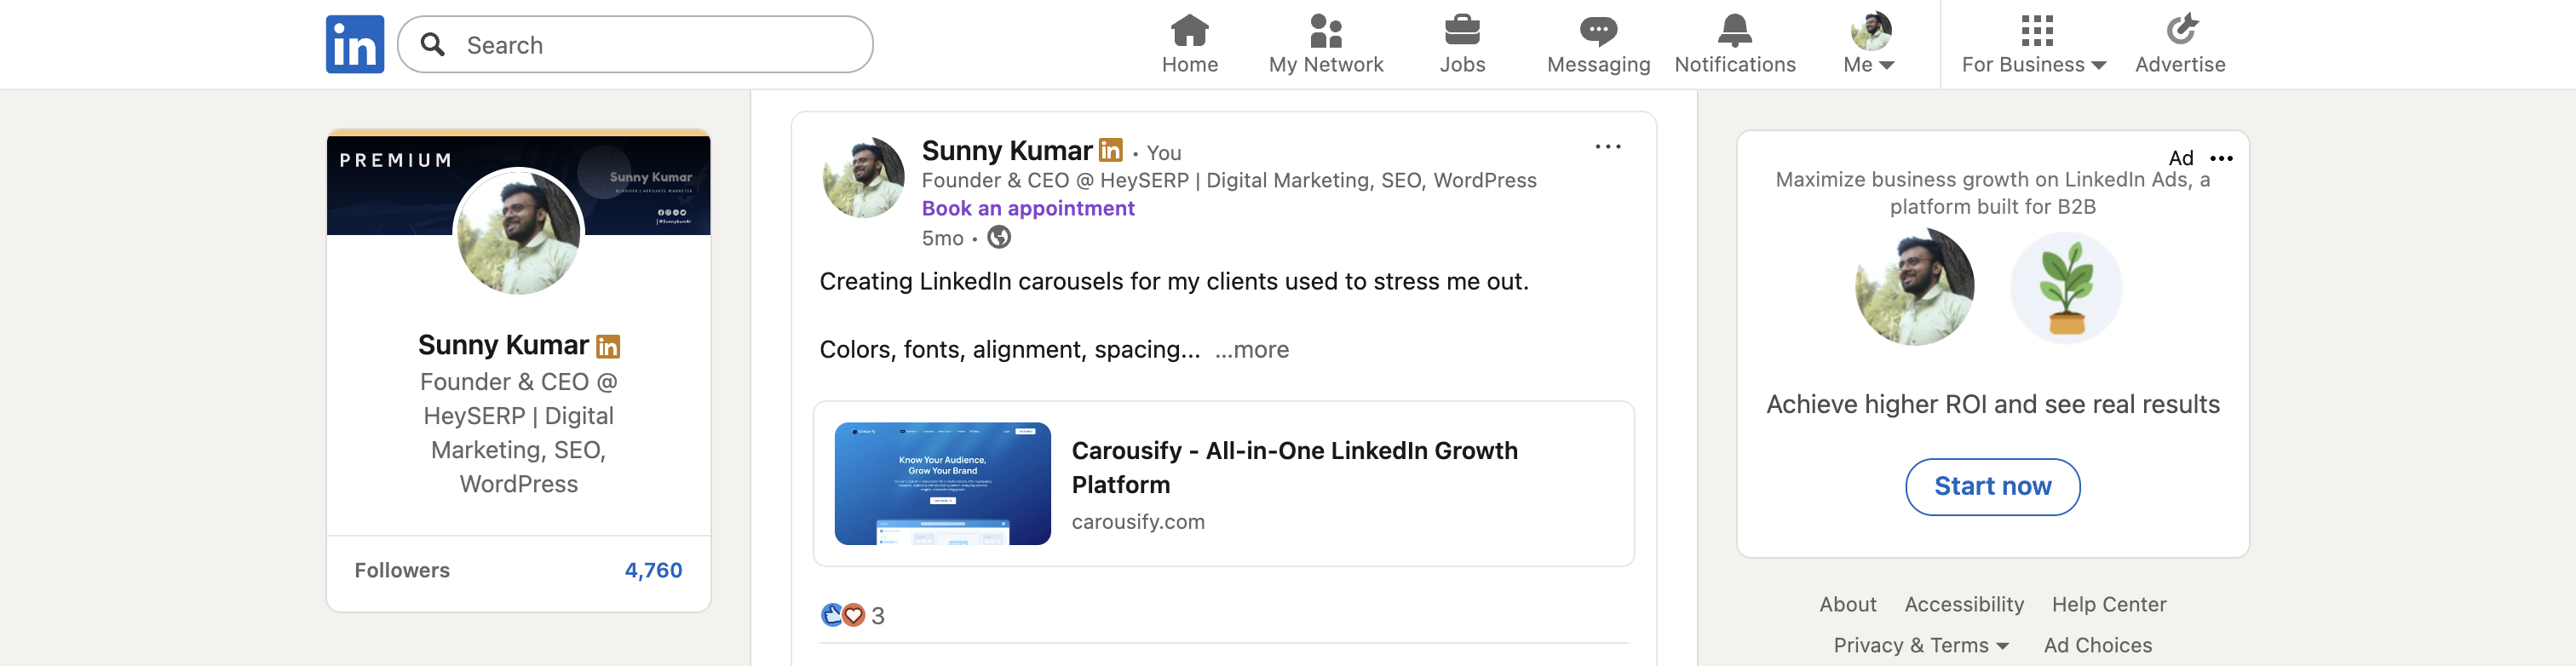Click the ad profile photo

[x=1915, y=287]
